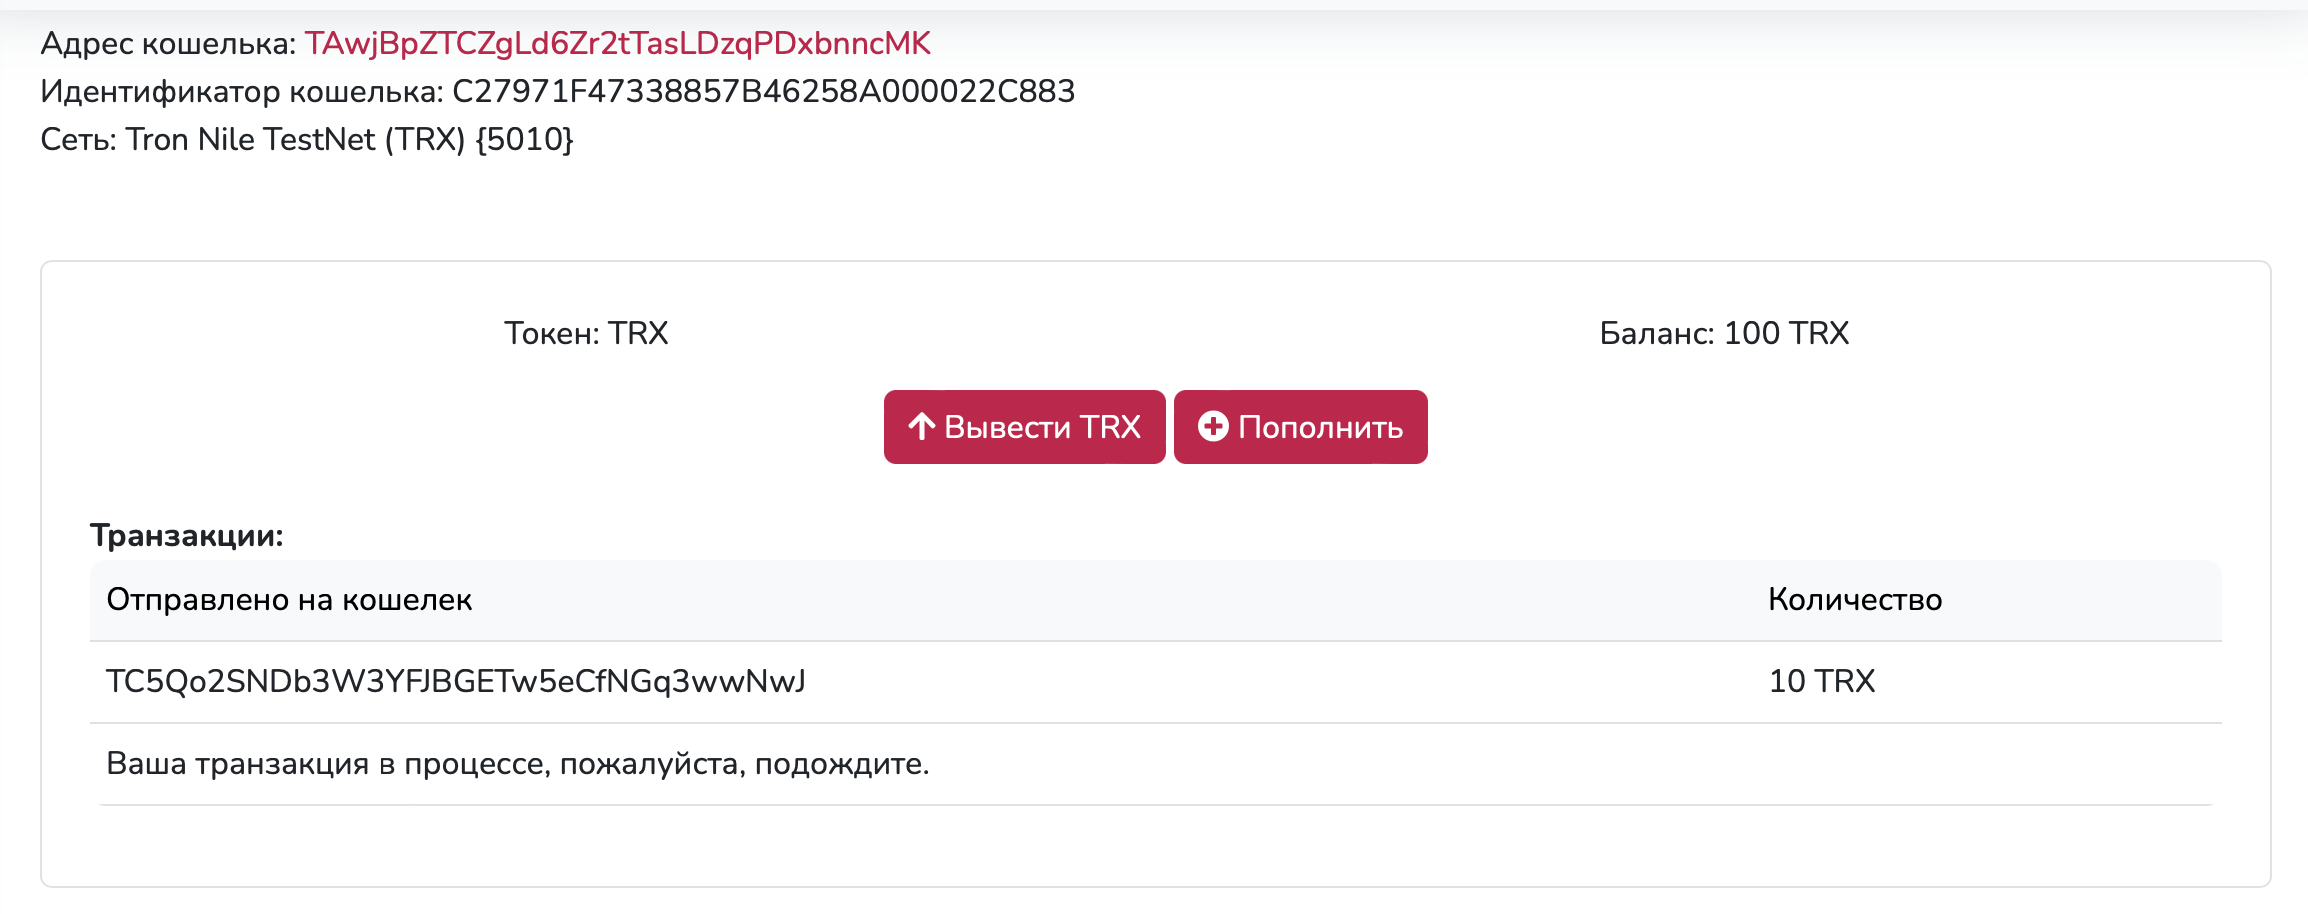Open the red wallet address link

coord(617,43)
